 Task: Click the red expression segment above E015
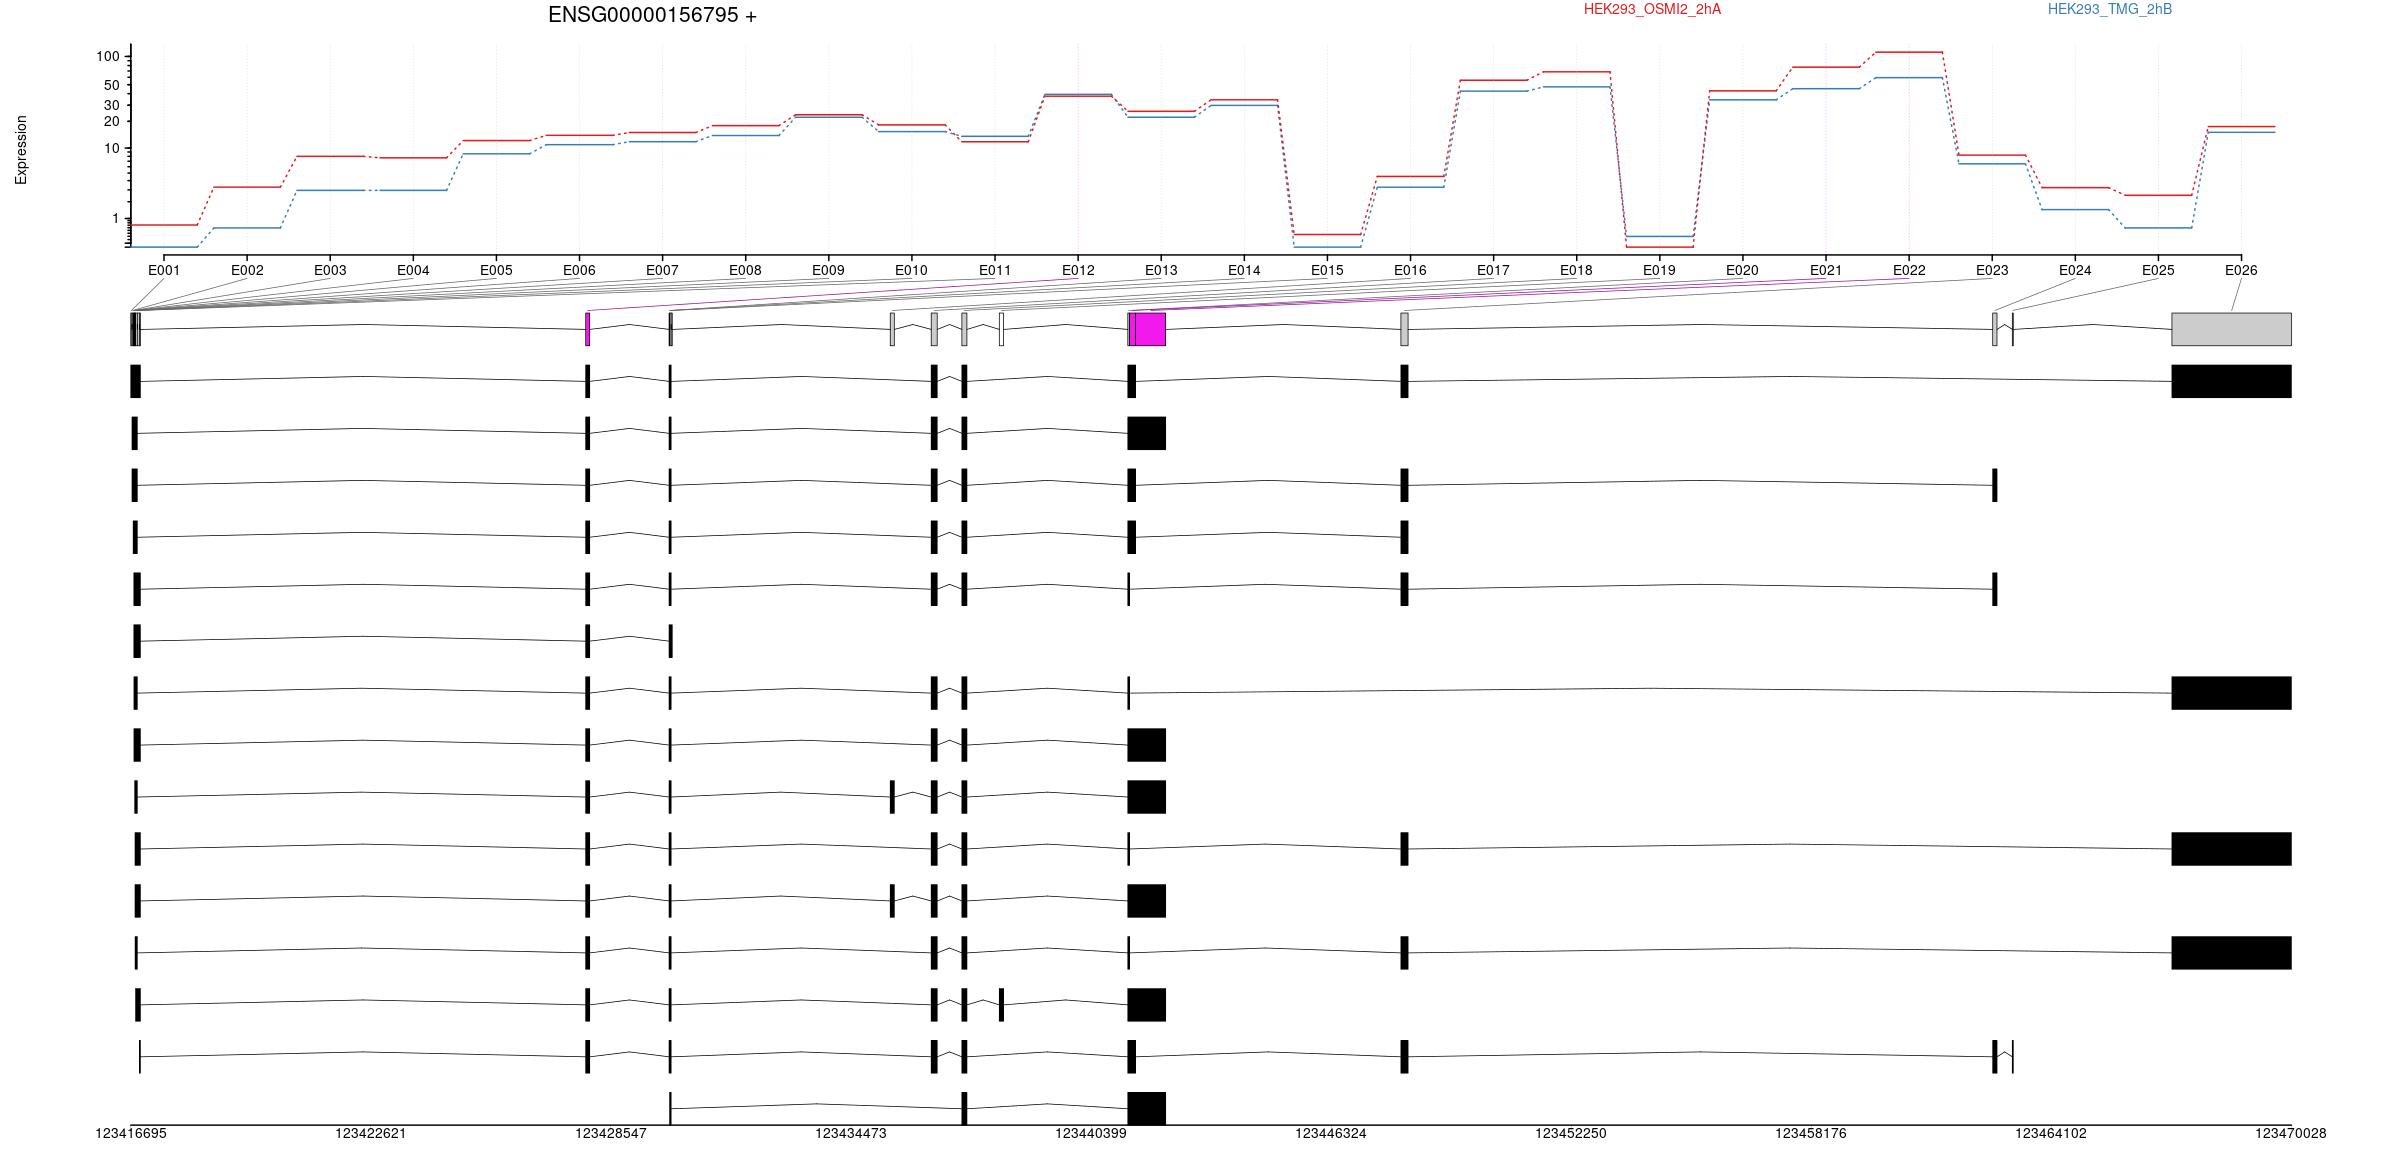[x=1327, y=235]
